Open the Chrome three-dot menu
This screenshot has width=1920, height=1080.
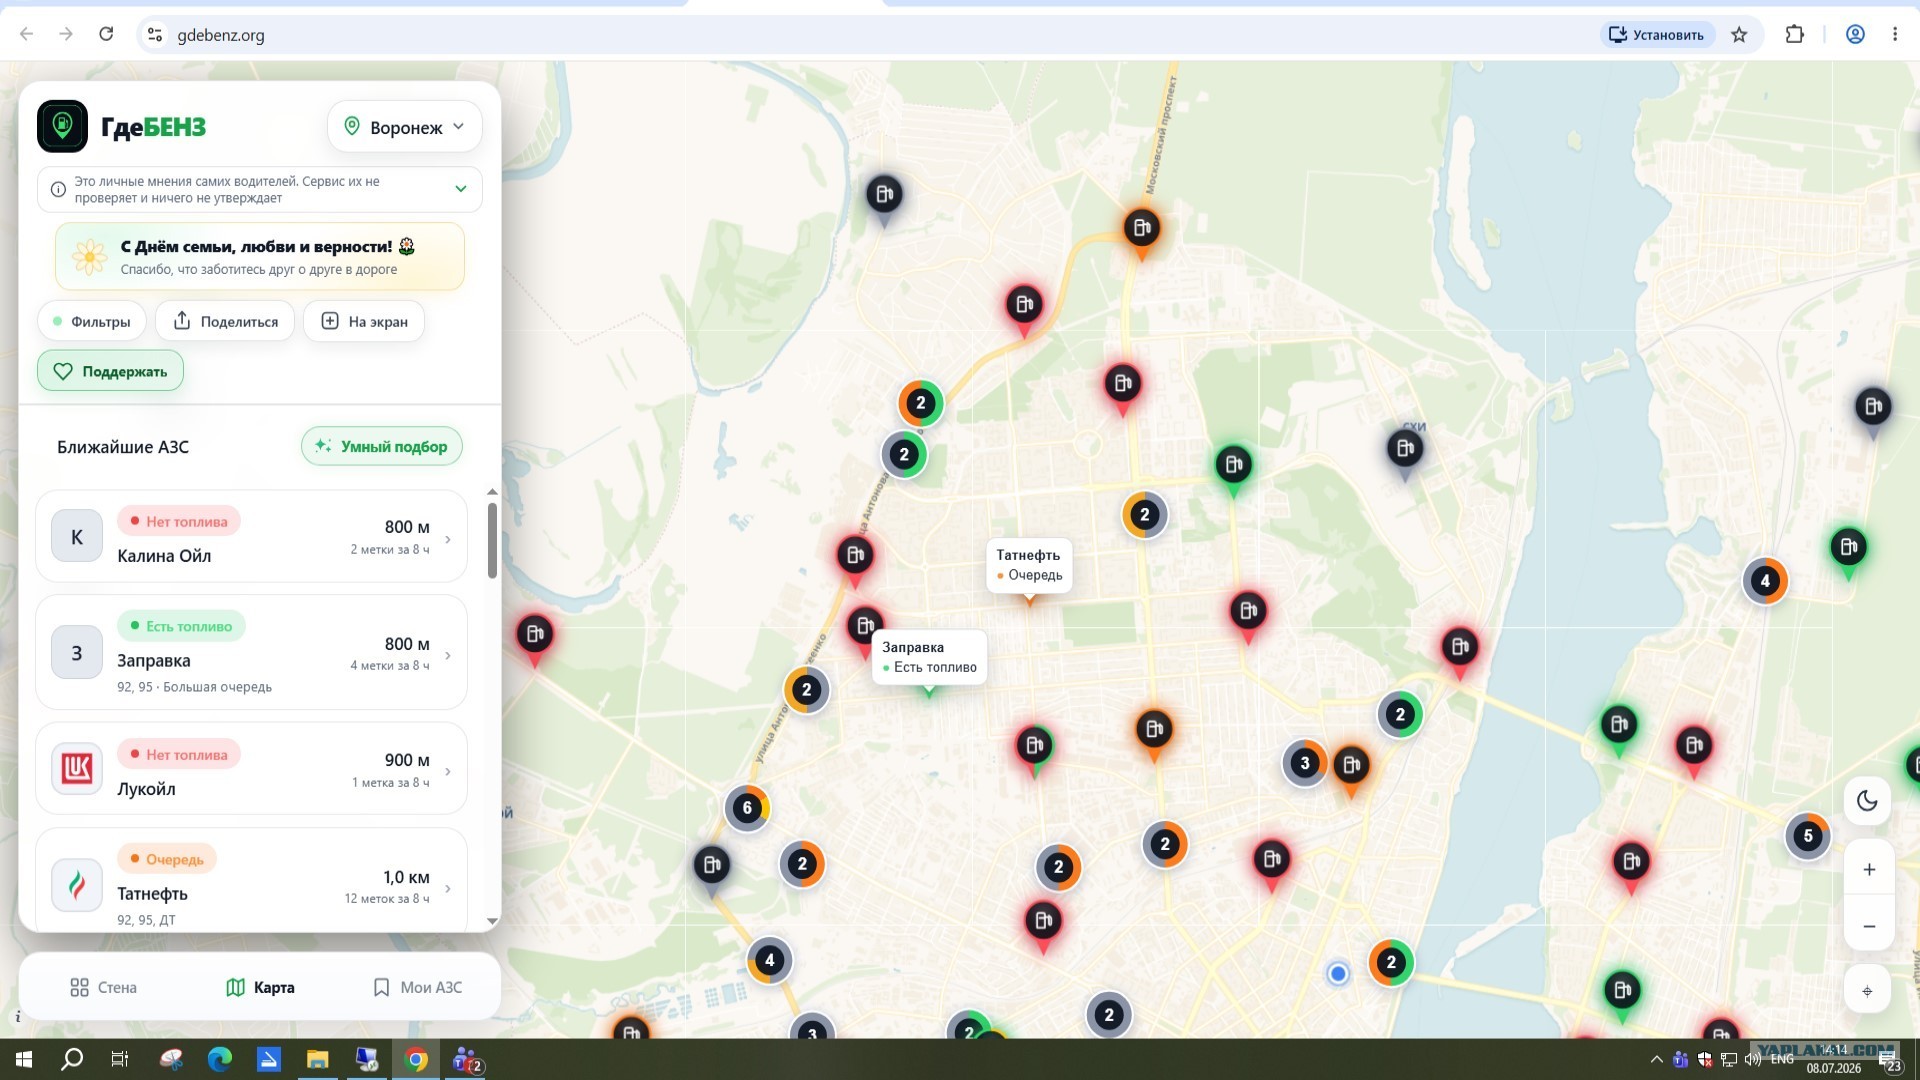click(1895, 34)
